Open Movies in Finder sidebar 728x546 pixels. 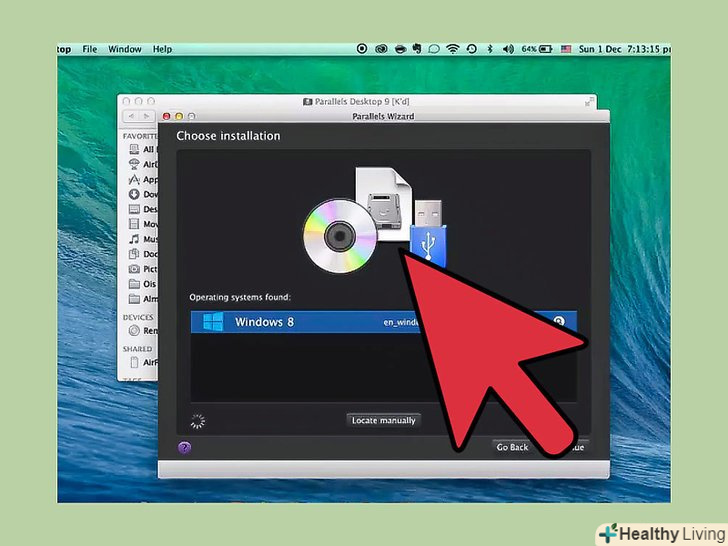143,224
